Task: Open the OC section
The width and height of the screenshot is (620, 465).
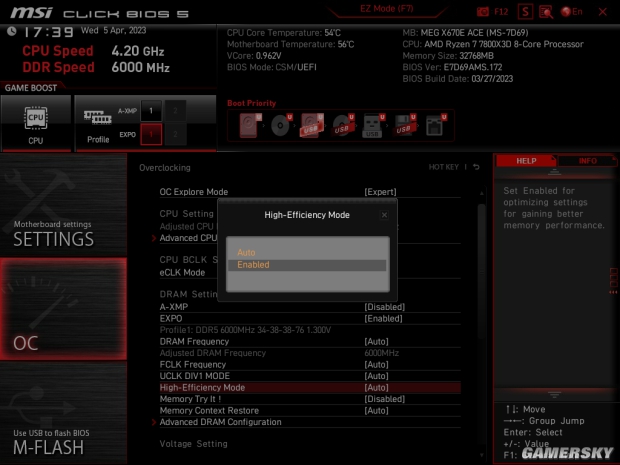Action: point(63,309)
